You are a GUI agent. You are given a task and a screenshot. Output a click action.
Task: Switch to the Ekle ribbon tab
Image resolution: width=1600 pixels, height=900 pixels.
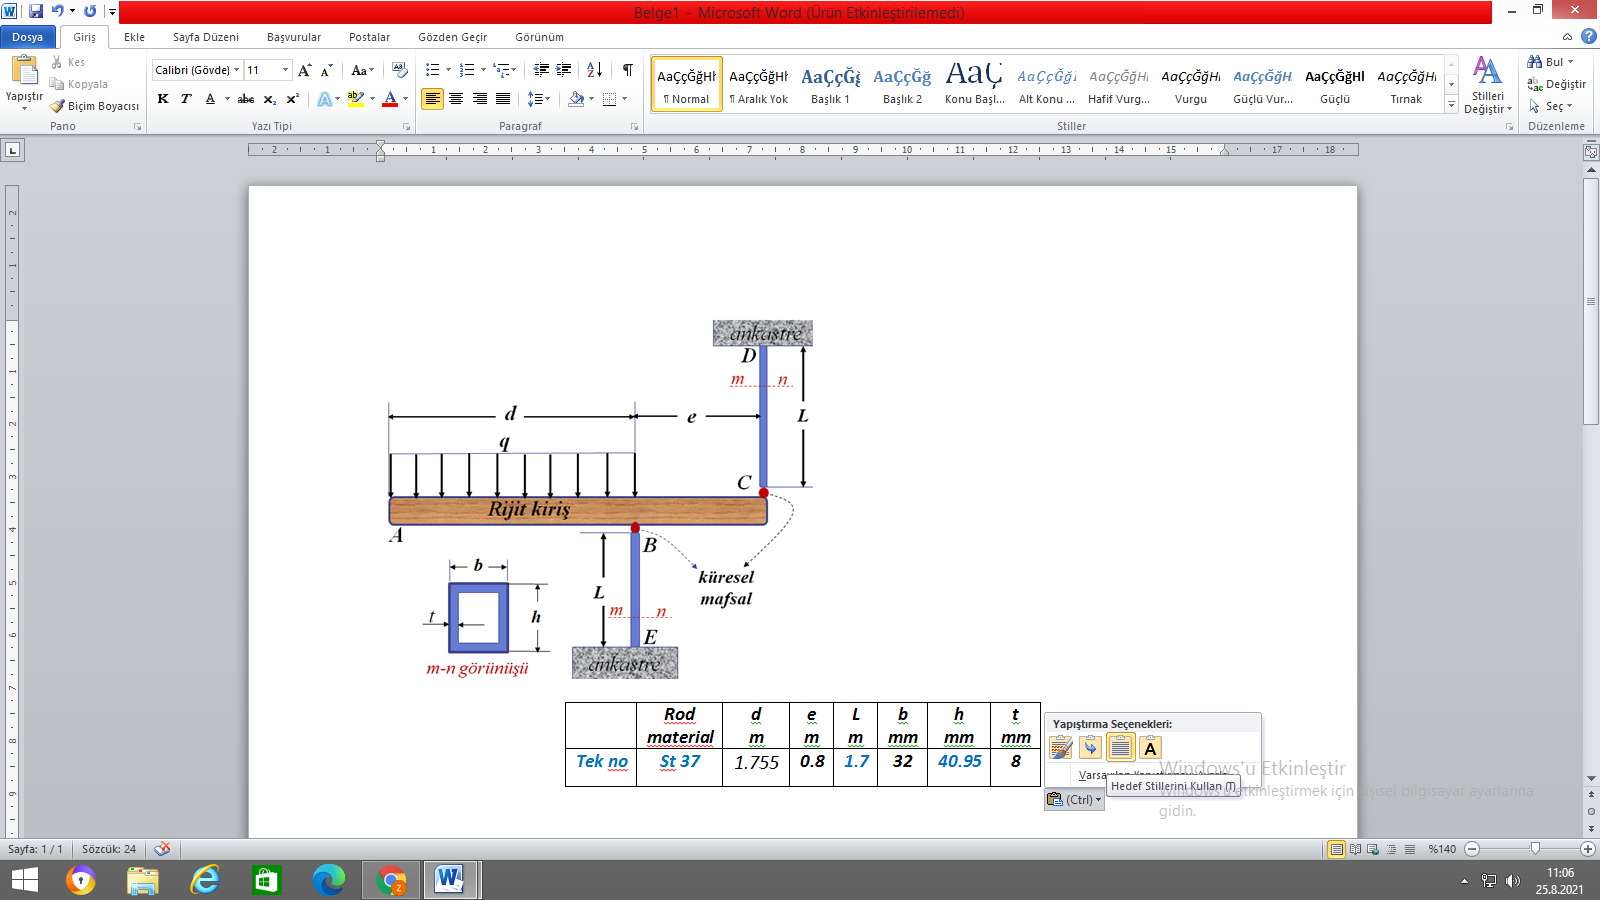134,37
